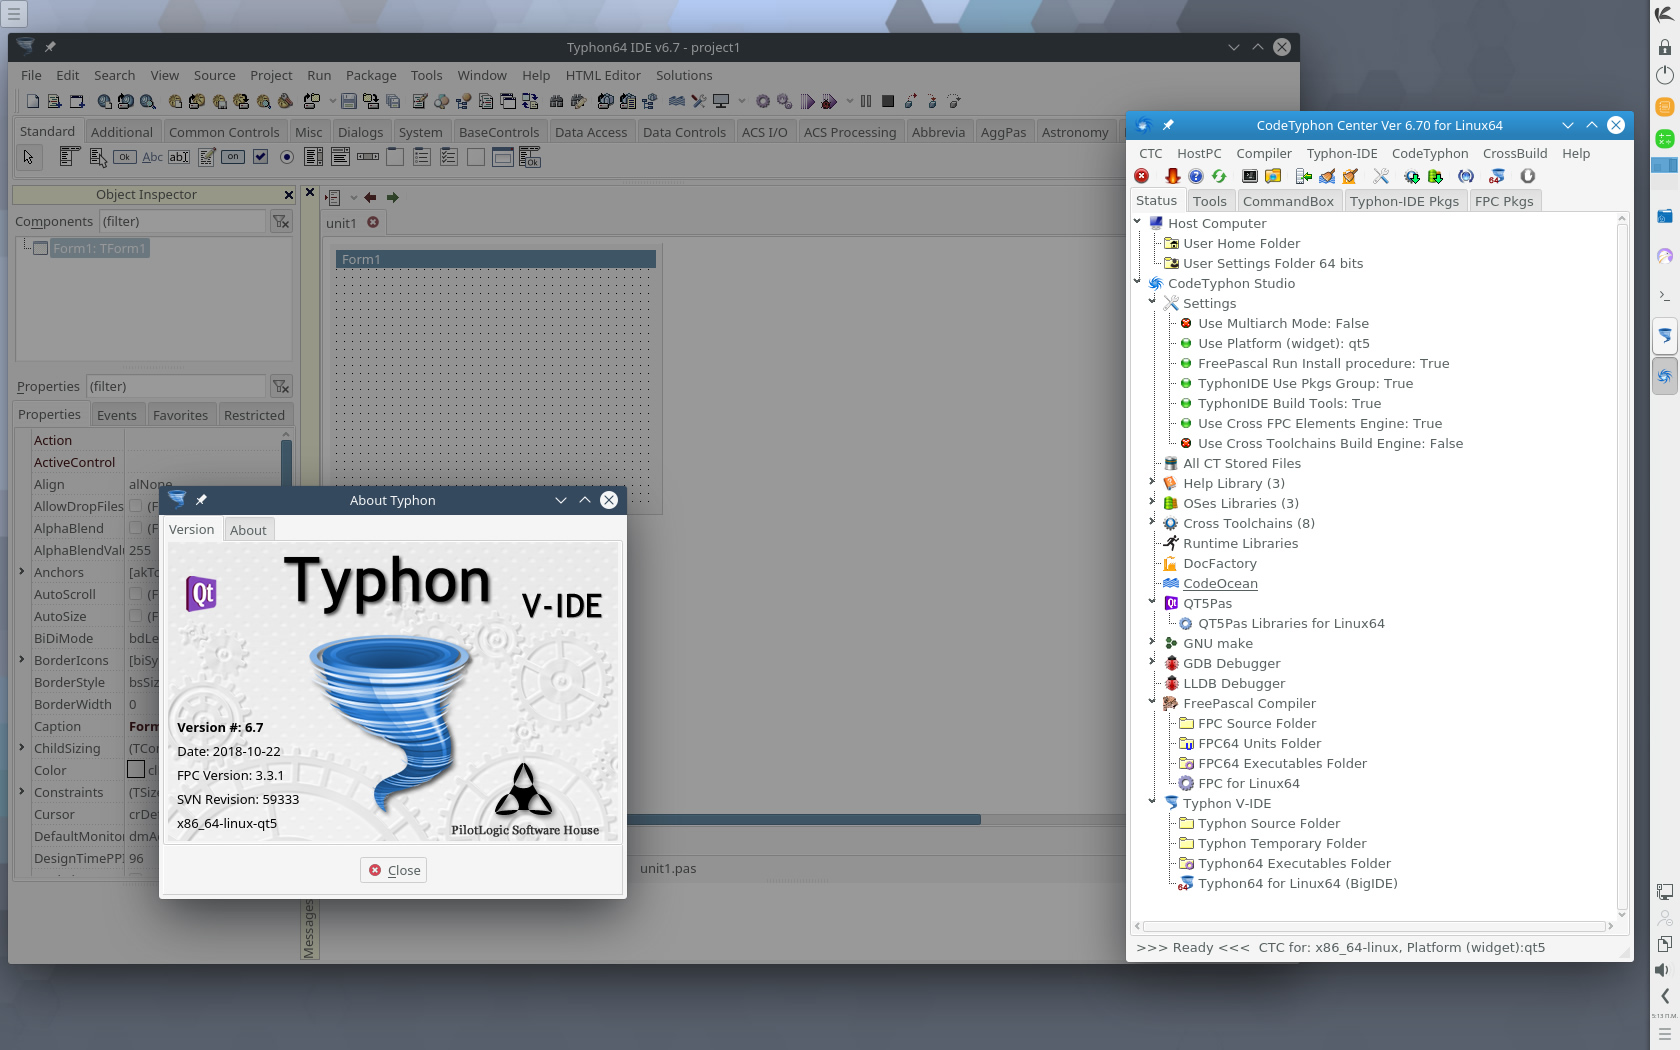Click the Color property swatch in Object Inspector

pos(136,769)
